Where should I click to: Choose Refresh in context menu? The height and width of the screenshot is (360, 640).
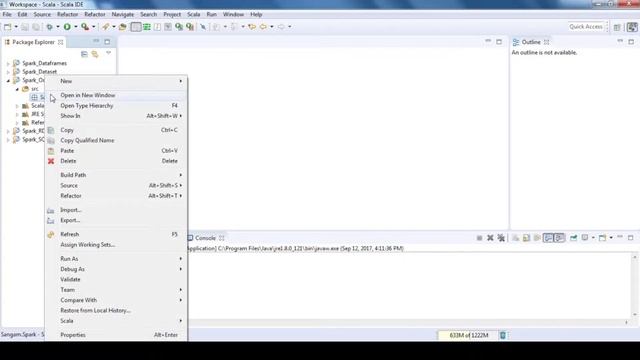116,234
